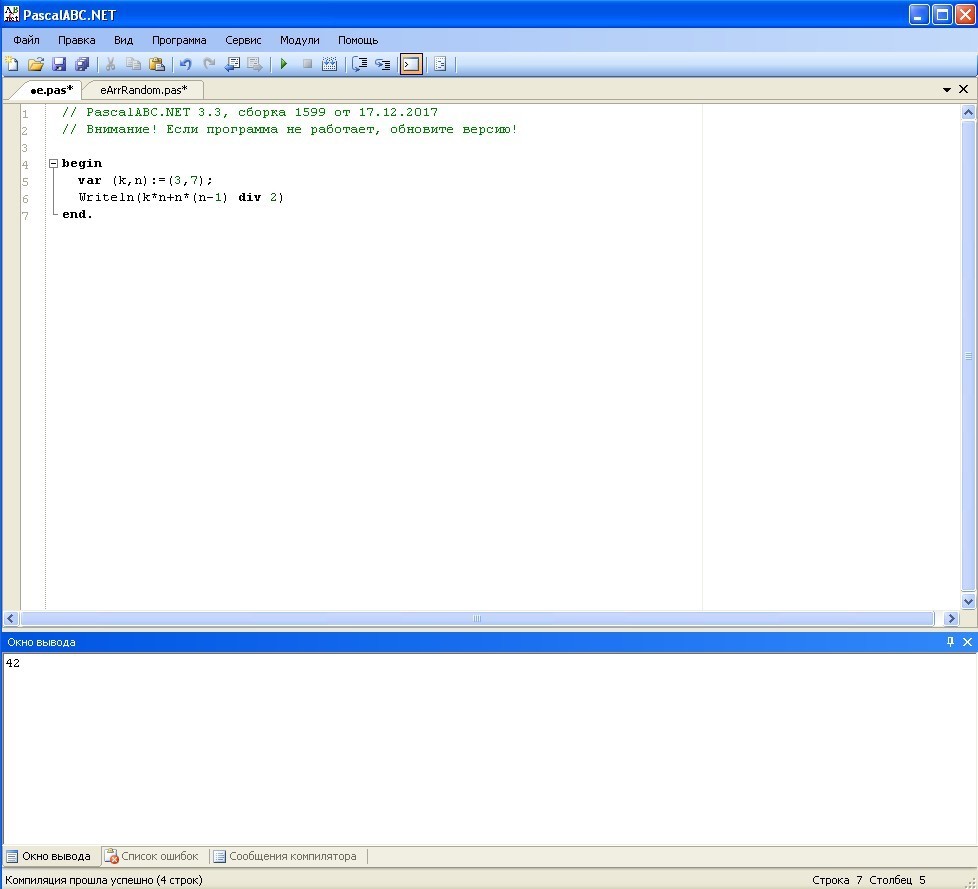Undo the last edit
The image size is (978, 889).
pyautogui.click(x=185, y=64)
